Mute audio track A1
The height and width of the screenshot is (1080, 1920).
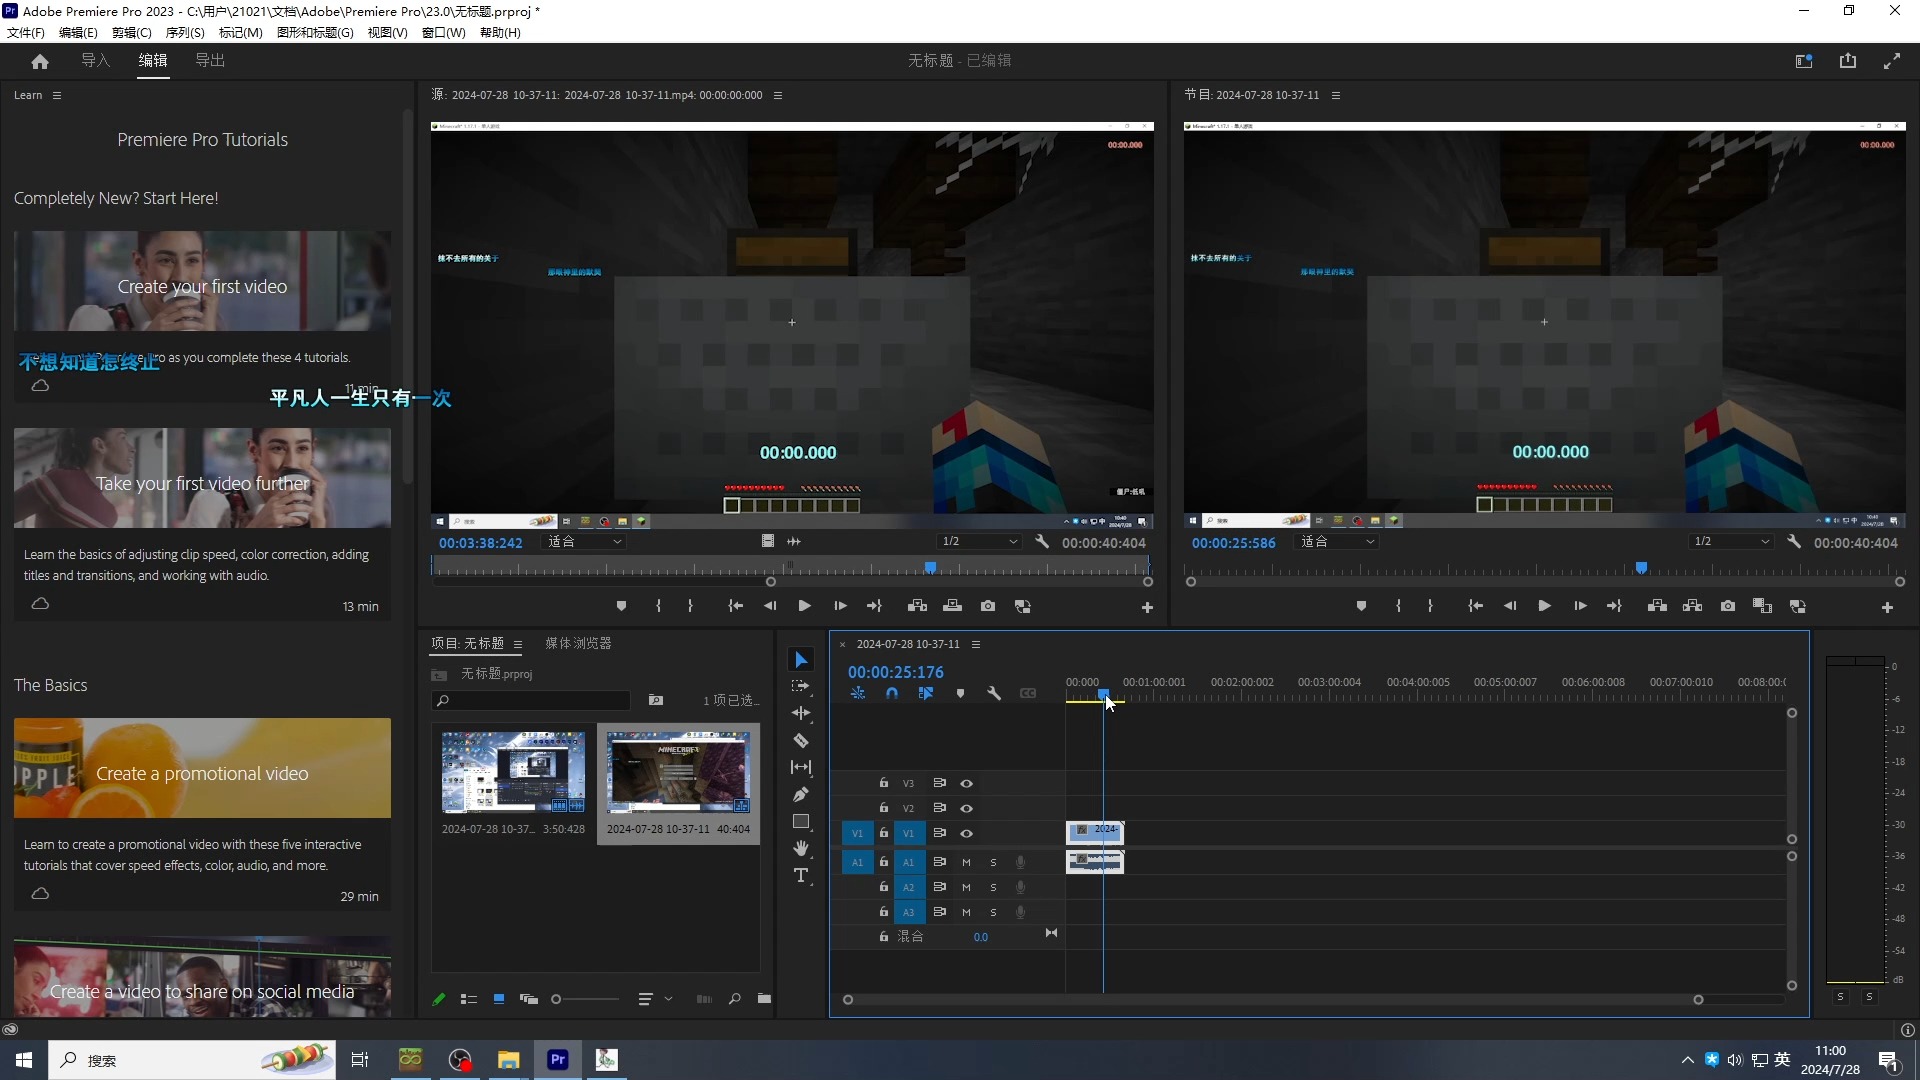coord(966,862)
